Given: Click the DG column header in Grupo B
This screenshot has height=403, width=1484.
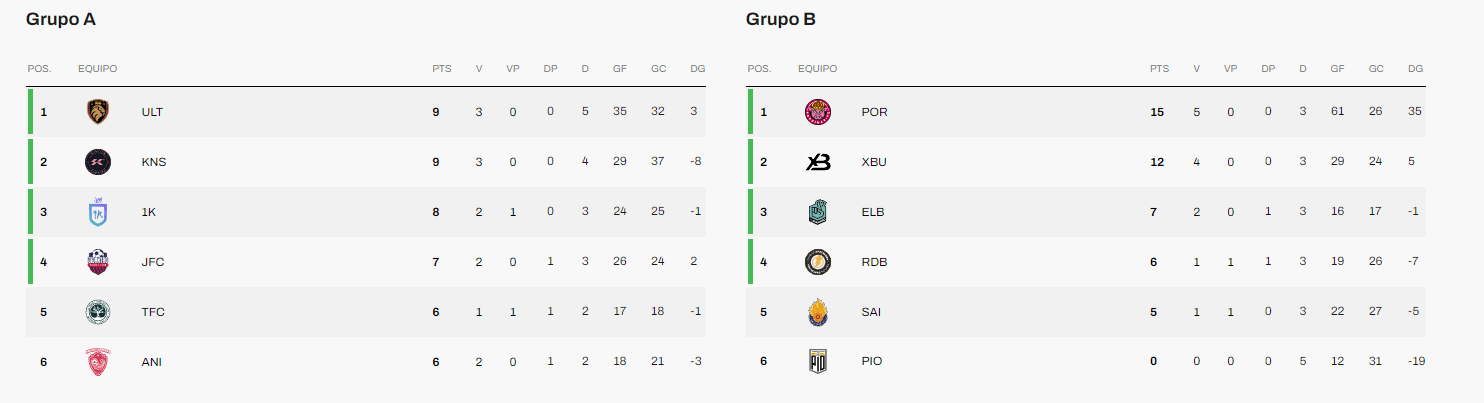Looking at the screenshot, I should tap(1415, 69).
